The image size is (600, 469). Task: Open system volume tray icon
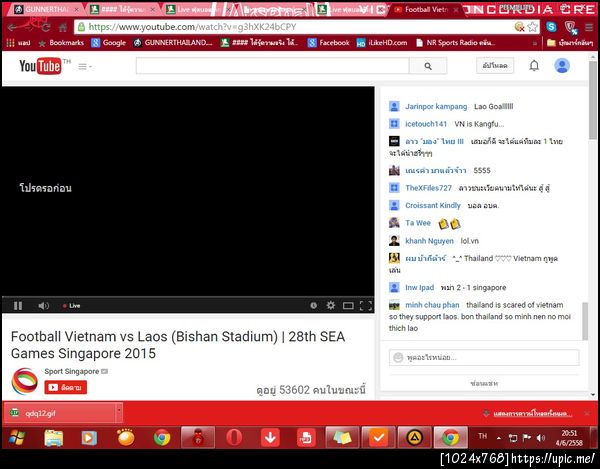click(x=541, y=438)
